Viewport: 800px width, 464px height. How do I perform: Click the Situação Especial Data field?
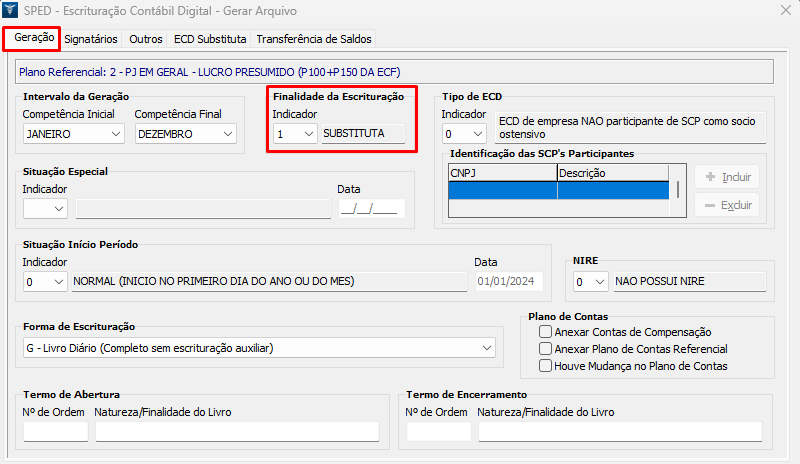pos(370,208)
